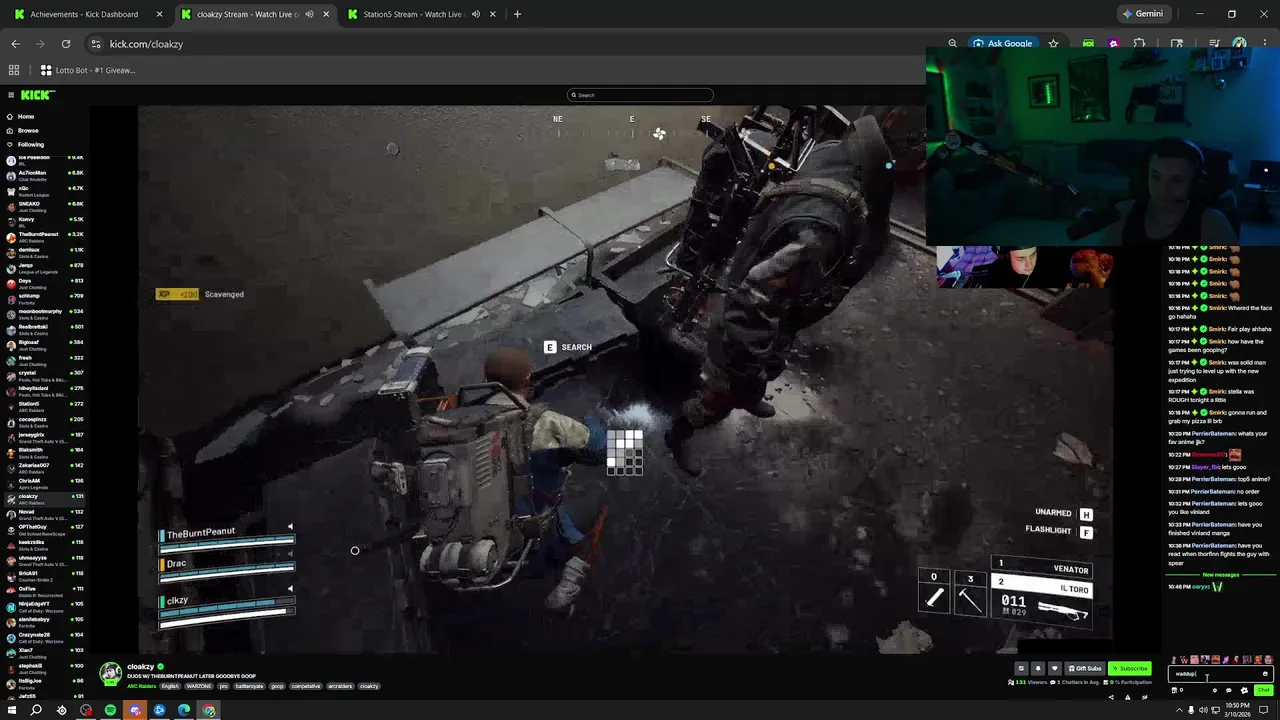Screen dimensions: 1280x720
Task: Open OPThatGuy channel in sidebar
Action: point(44,529)
